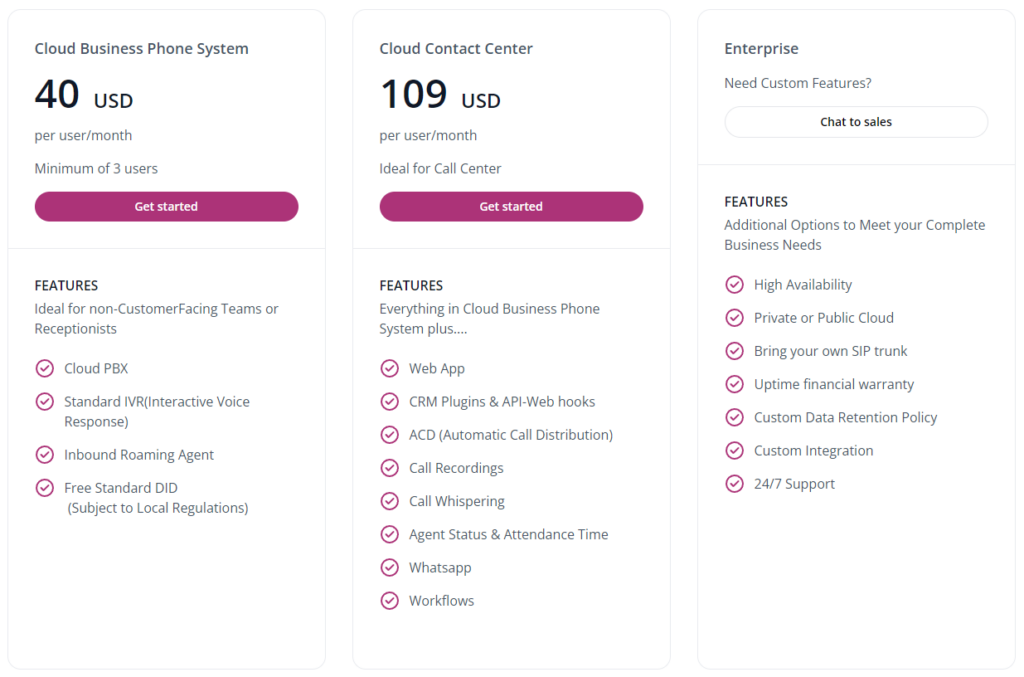1024x677 pixels.
Task: Click the checkmark icon beside Cloud PBX
Action: pos(44,368)
